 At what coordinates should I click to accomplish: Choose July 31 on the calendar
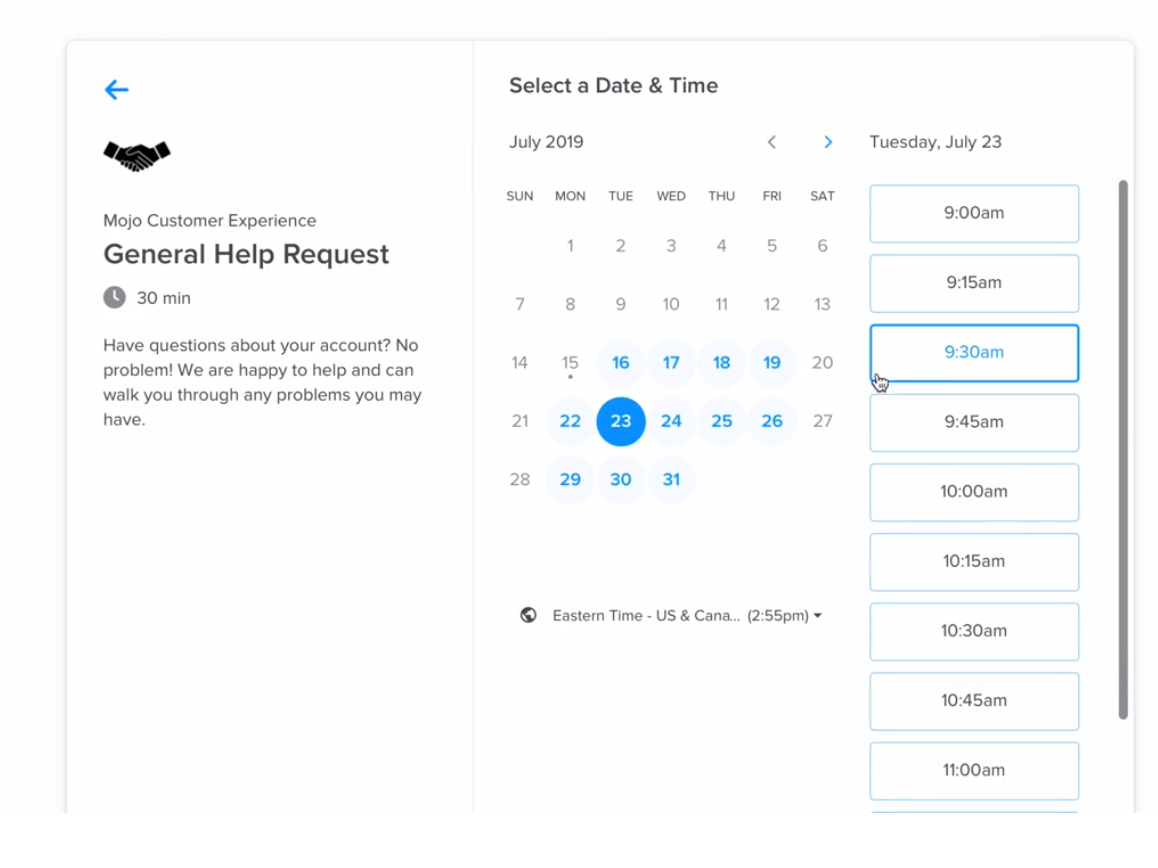point(671,479)
